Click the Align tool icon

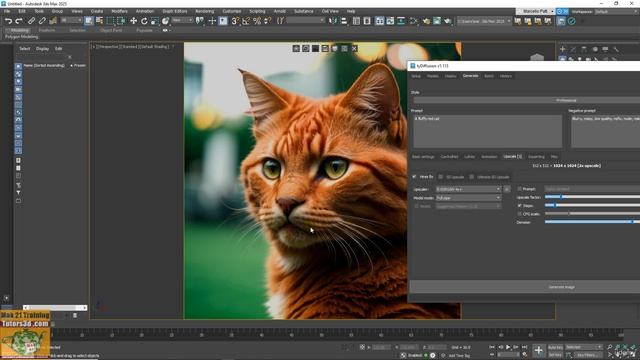click(344, 21)
